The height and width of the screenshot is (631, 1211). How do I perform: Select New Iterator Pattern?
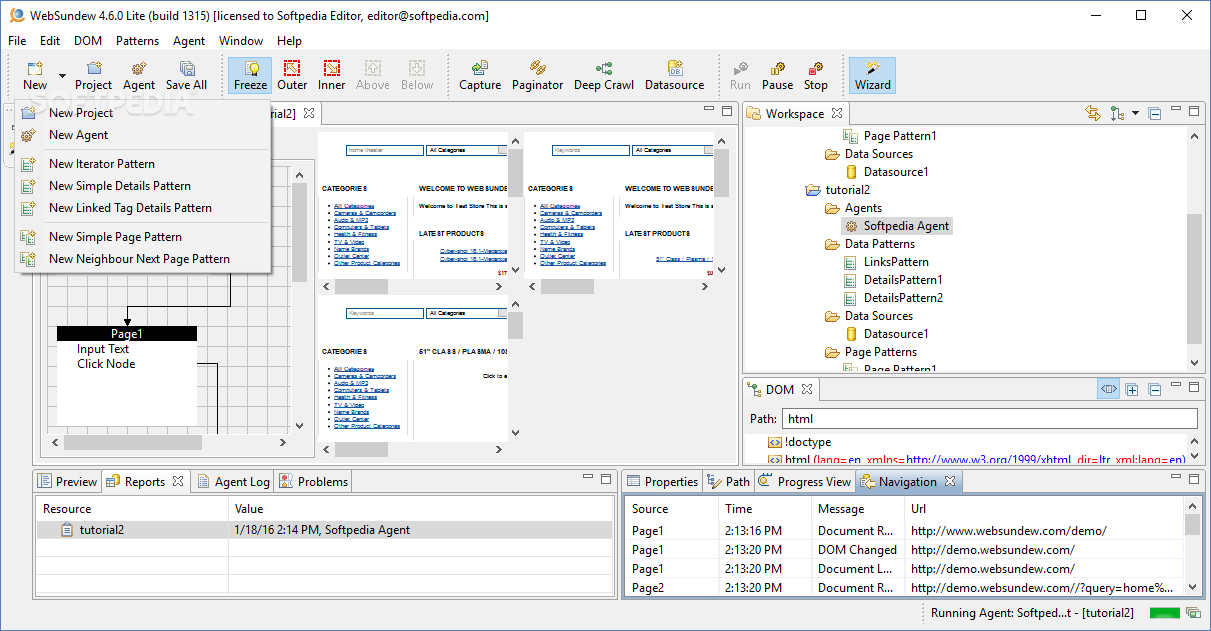coord(102,164)
